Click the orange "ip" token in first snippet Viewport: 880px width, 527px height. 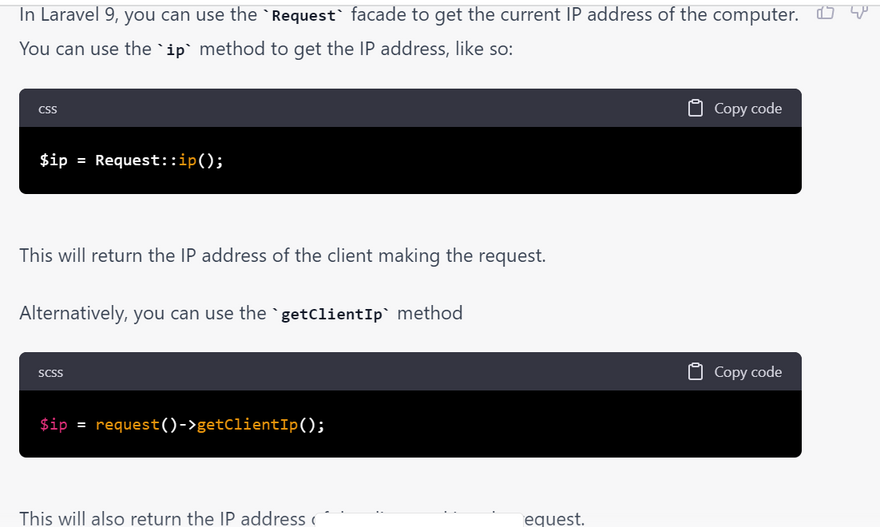[x=187, y=160]
